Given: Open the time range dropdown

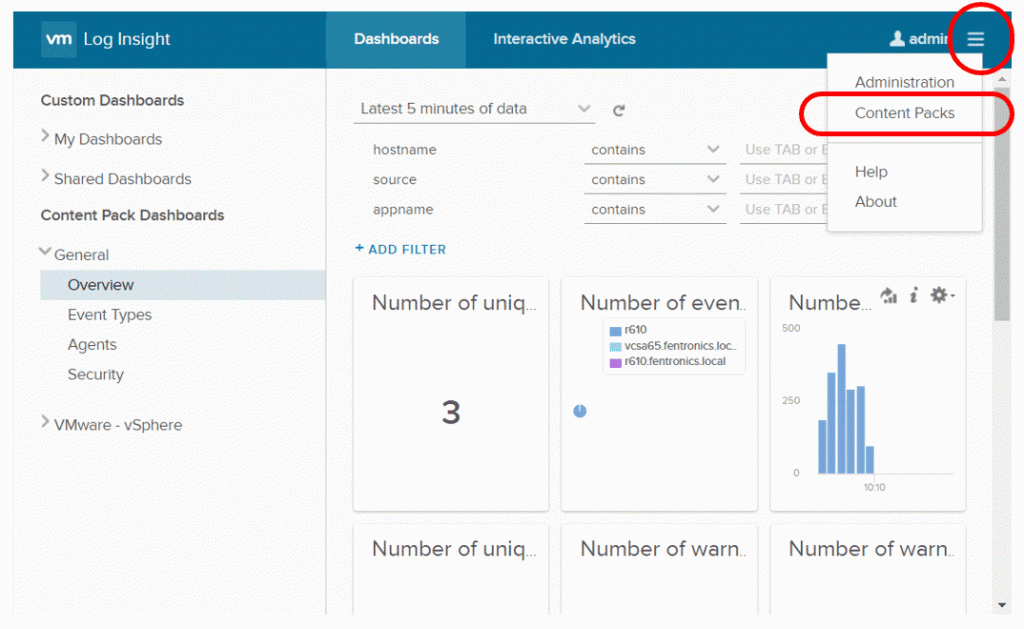Looking at the screenshot, I should pyautogui.click(x=474, y=109).
